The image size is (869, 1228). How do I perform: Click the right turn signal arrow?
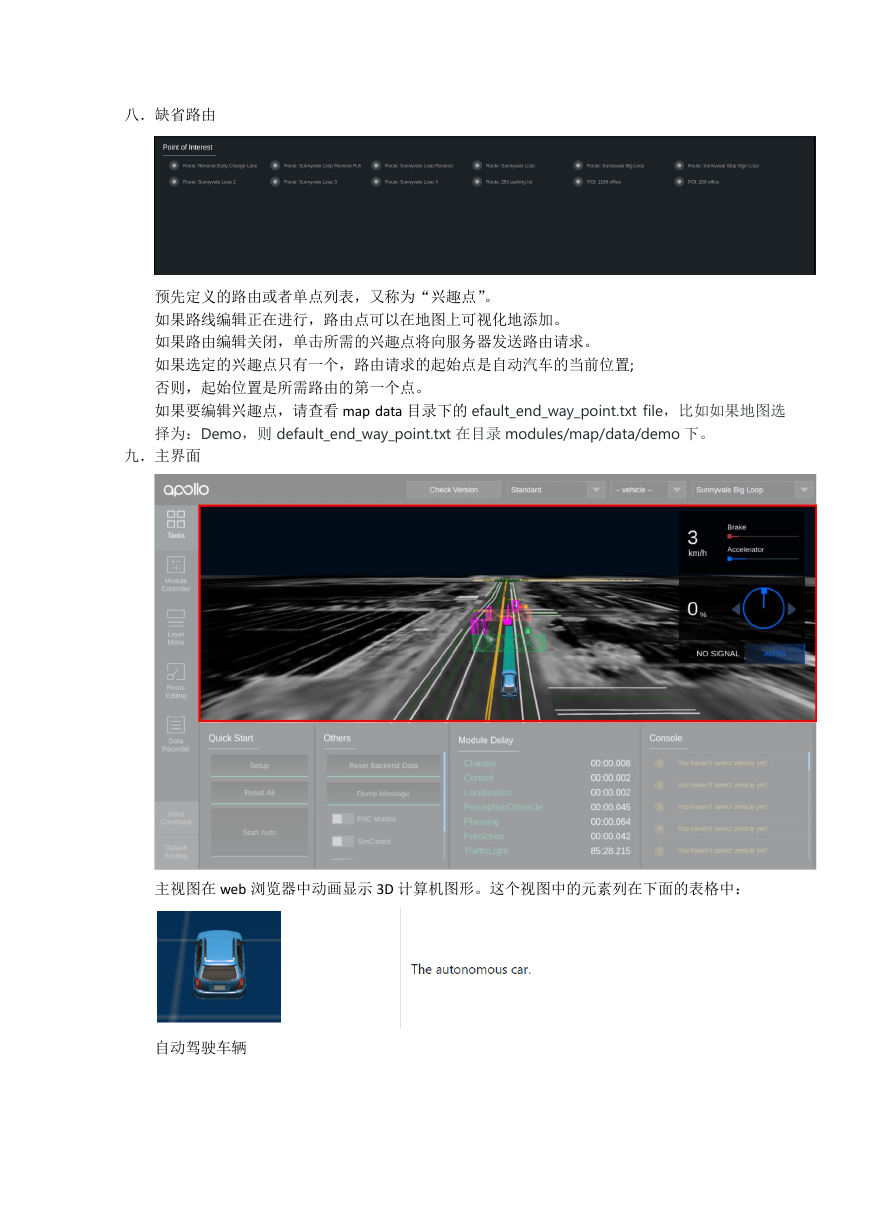coord(792,609)
